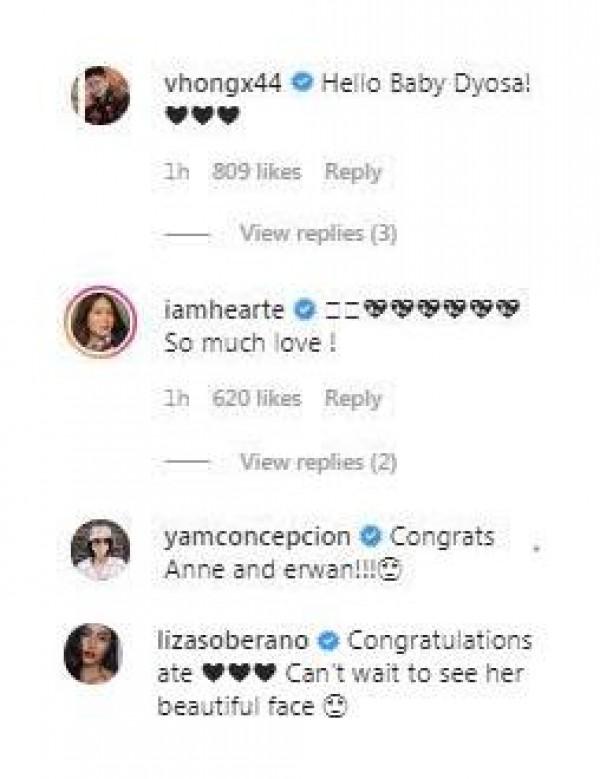Viewport: 600px width, 779px height.
Task: Click 1h timestamp on iamhearte's comment
Action: (175, 399)
